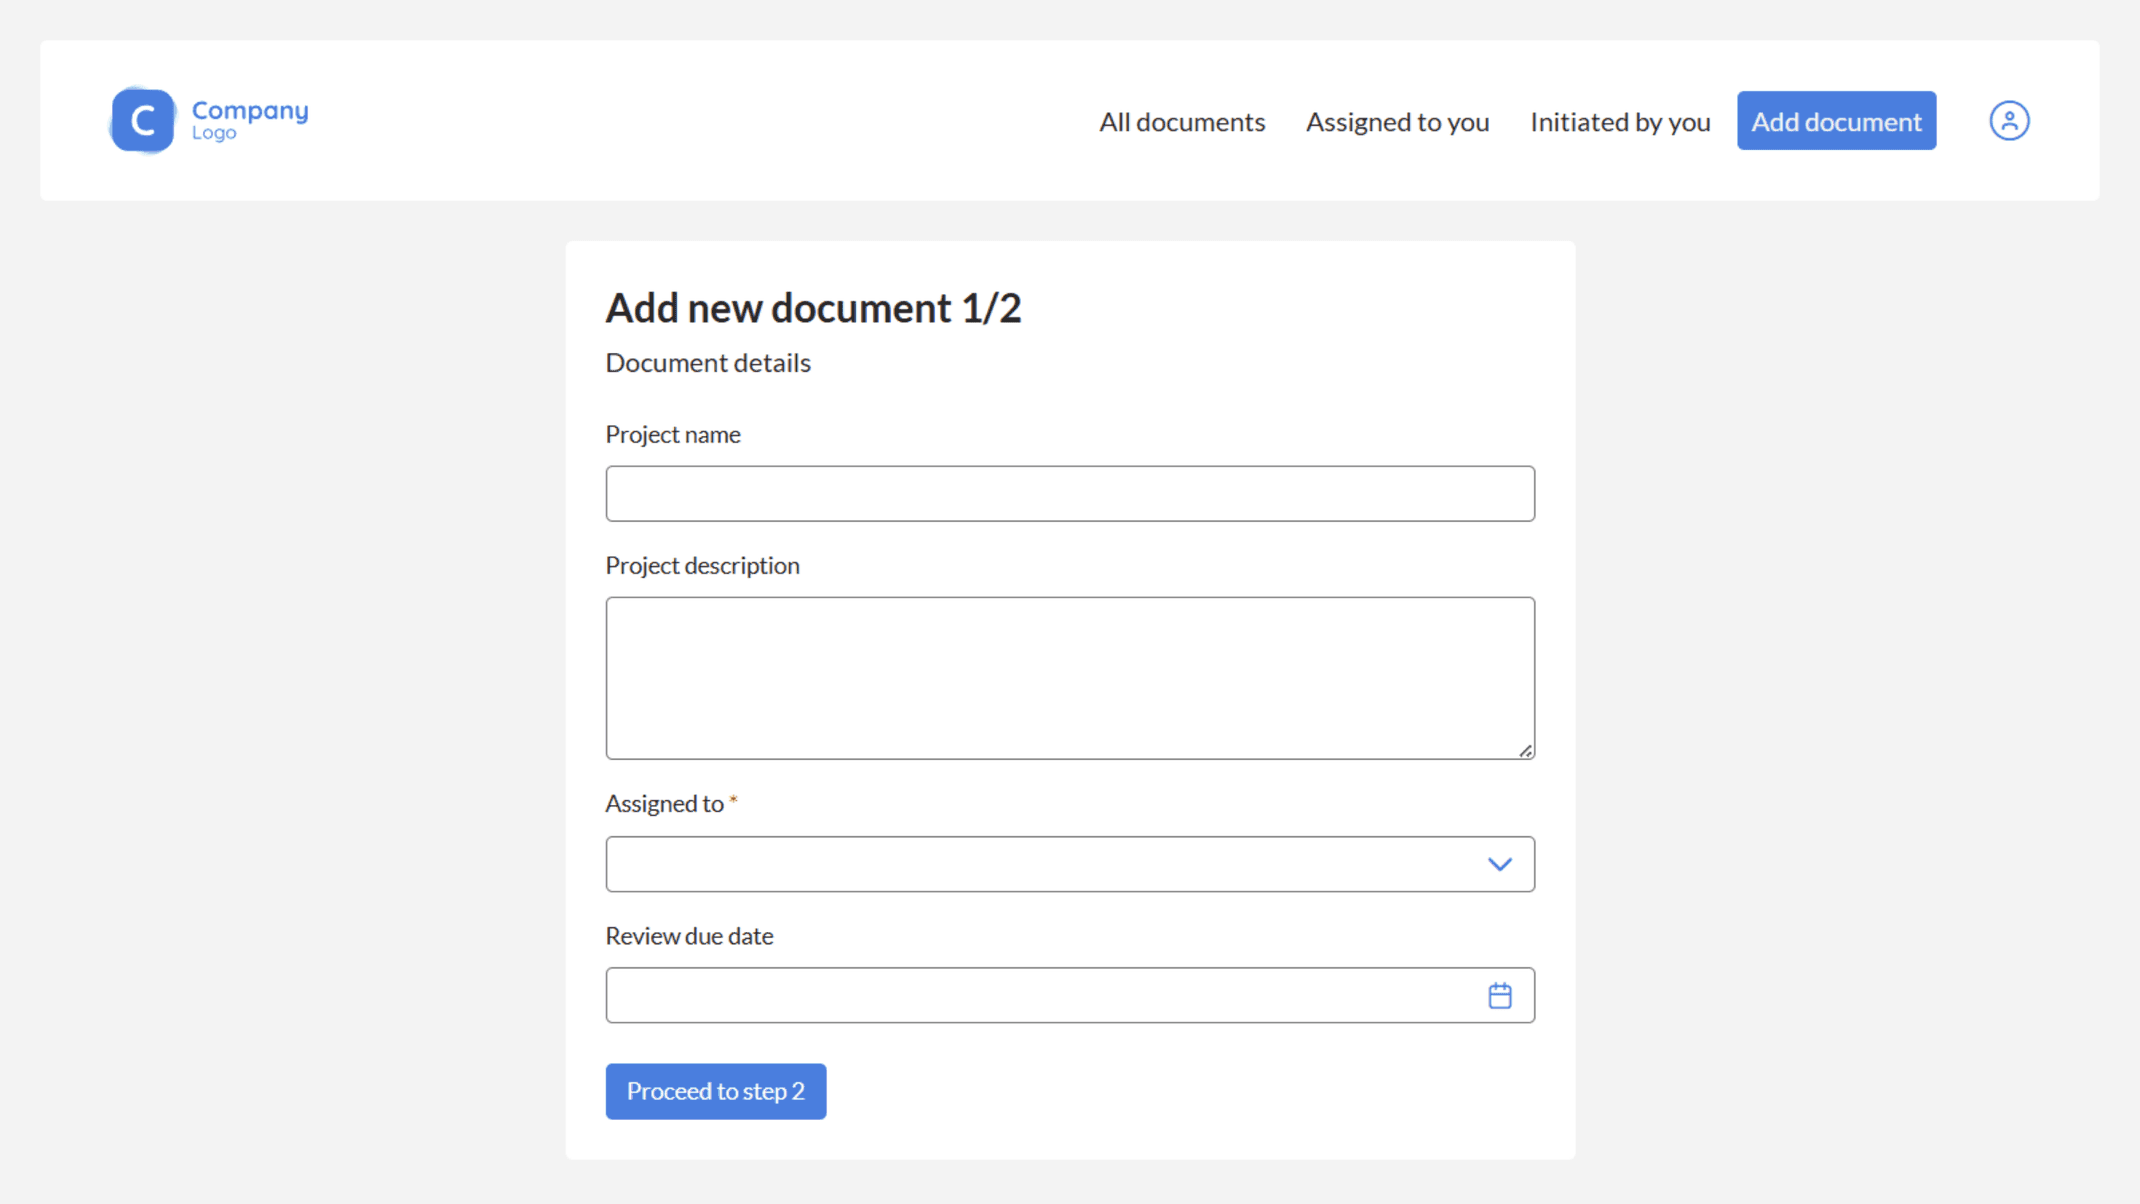Switch to Assigned to you
The width and height of the screenshot is (2140, 1204).
tap(1397, 121)
